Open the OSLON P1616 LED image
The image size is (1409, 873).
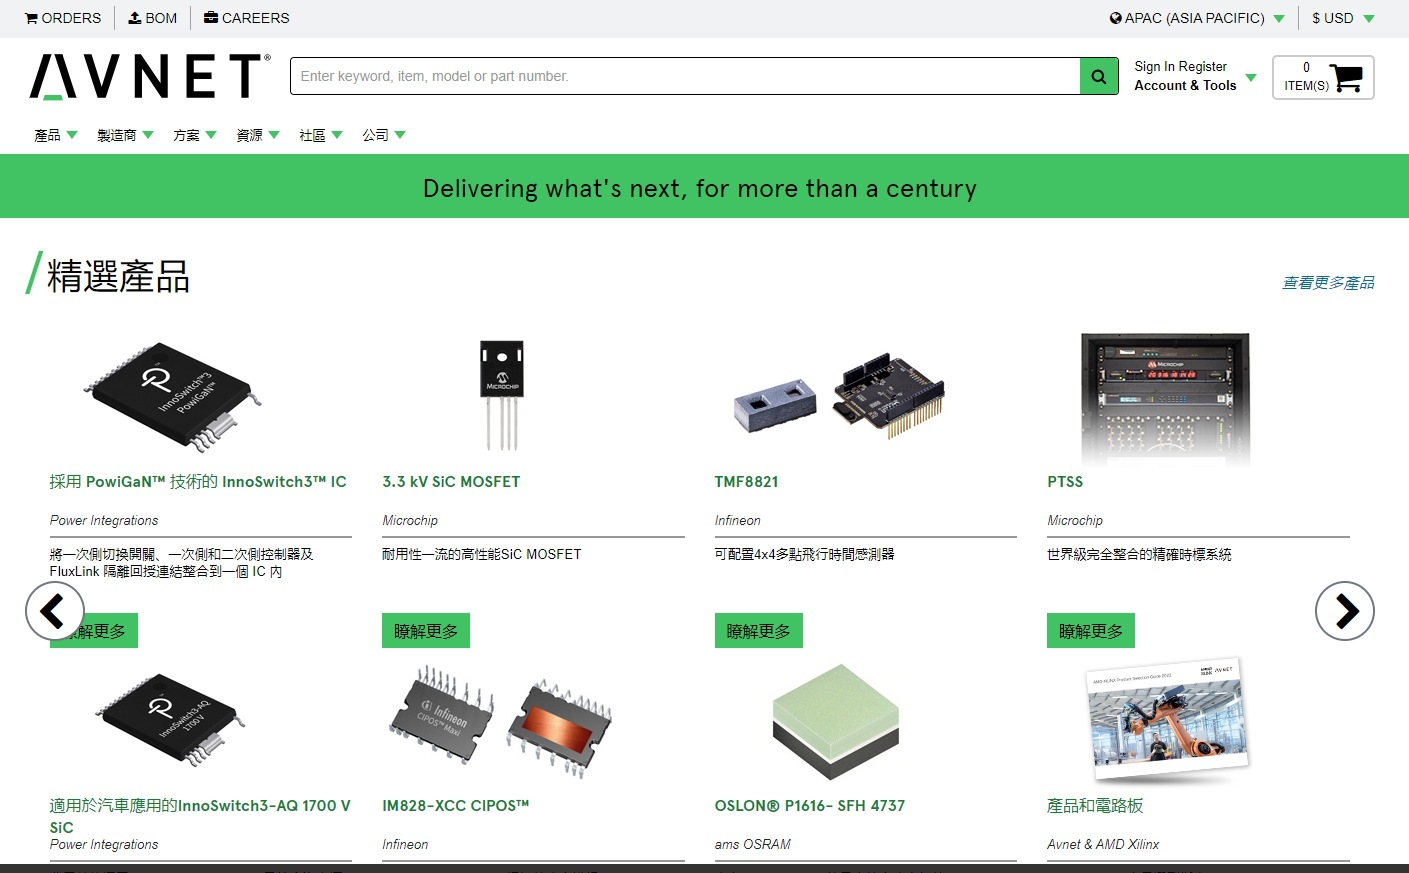[x=836, y=722]
